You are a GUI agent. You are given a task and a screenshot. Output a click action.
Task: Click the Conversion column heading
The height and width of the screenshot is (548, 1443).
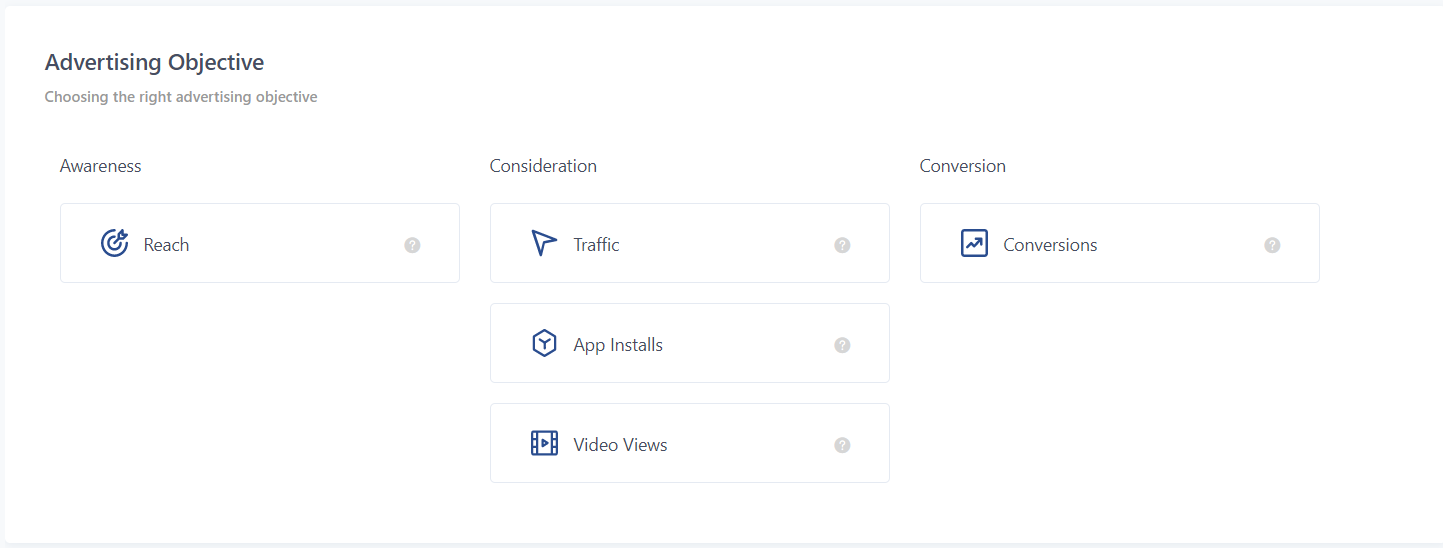(x=962, y=166)
